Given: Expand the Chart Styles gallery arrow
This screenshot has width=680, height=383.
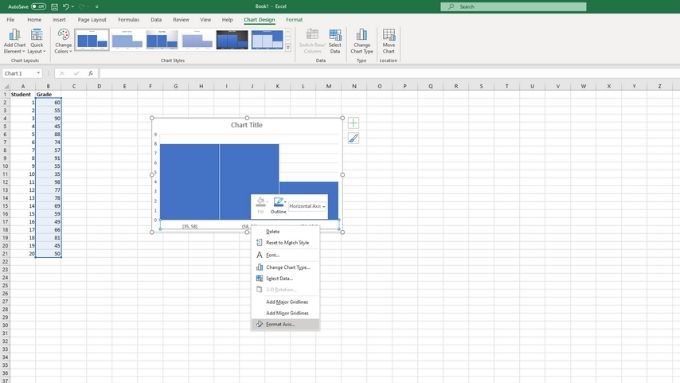Looking at the screenshot, I should pos(288,48).
